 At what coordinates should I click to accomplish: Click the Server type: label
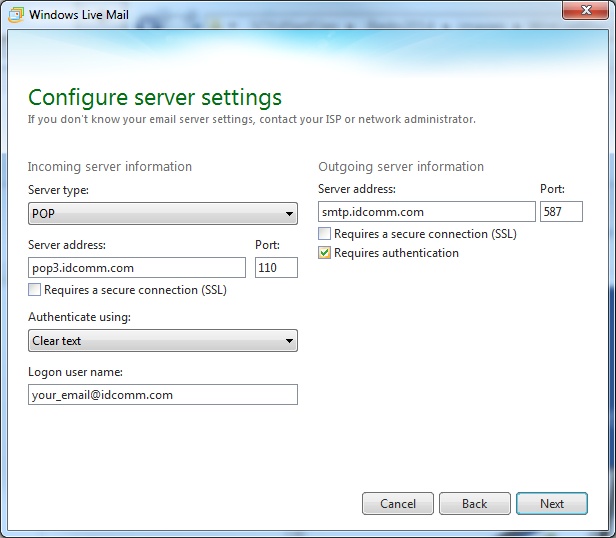click(59, 190)
